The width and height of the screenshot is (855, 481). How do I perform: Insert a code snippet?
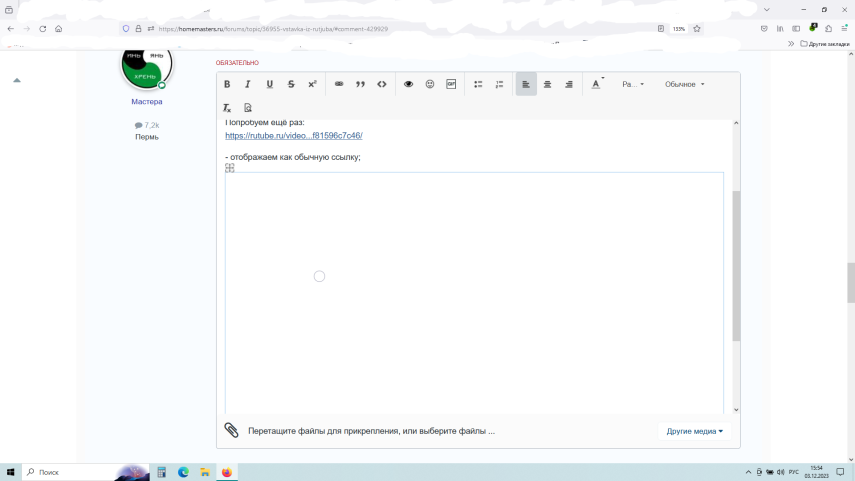pyautogui.click(x=382, y=84)
